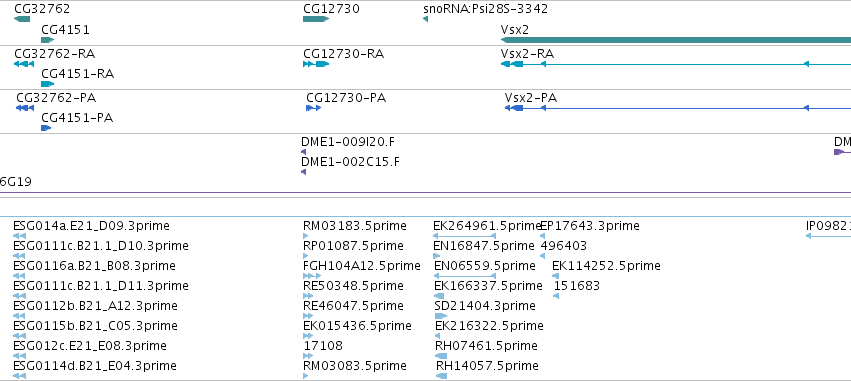Select the CG32762-PA protein glyph

[25, 108]
